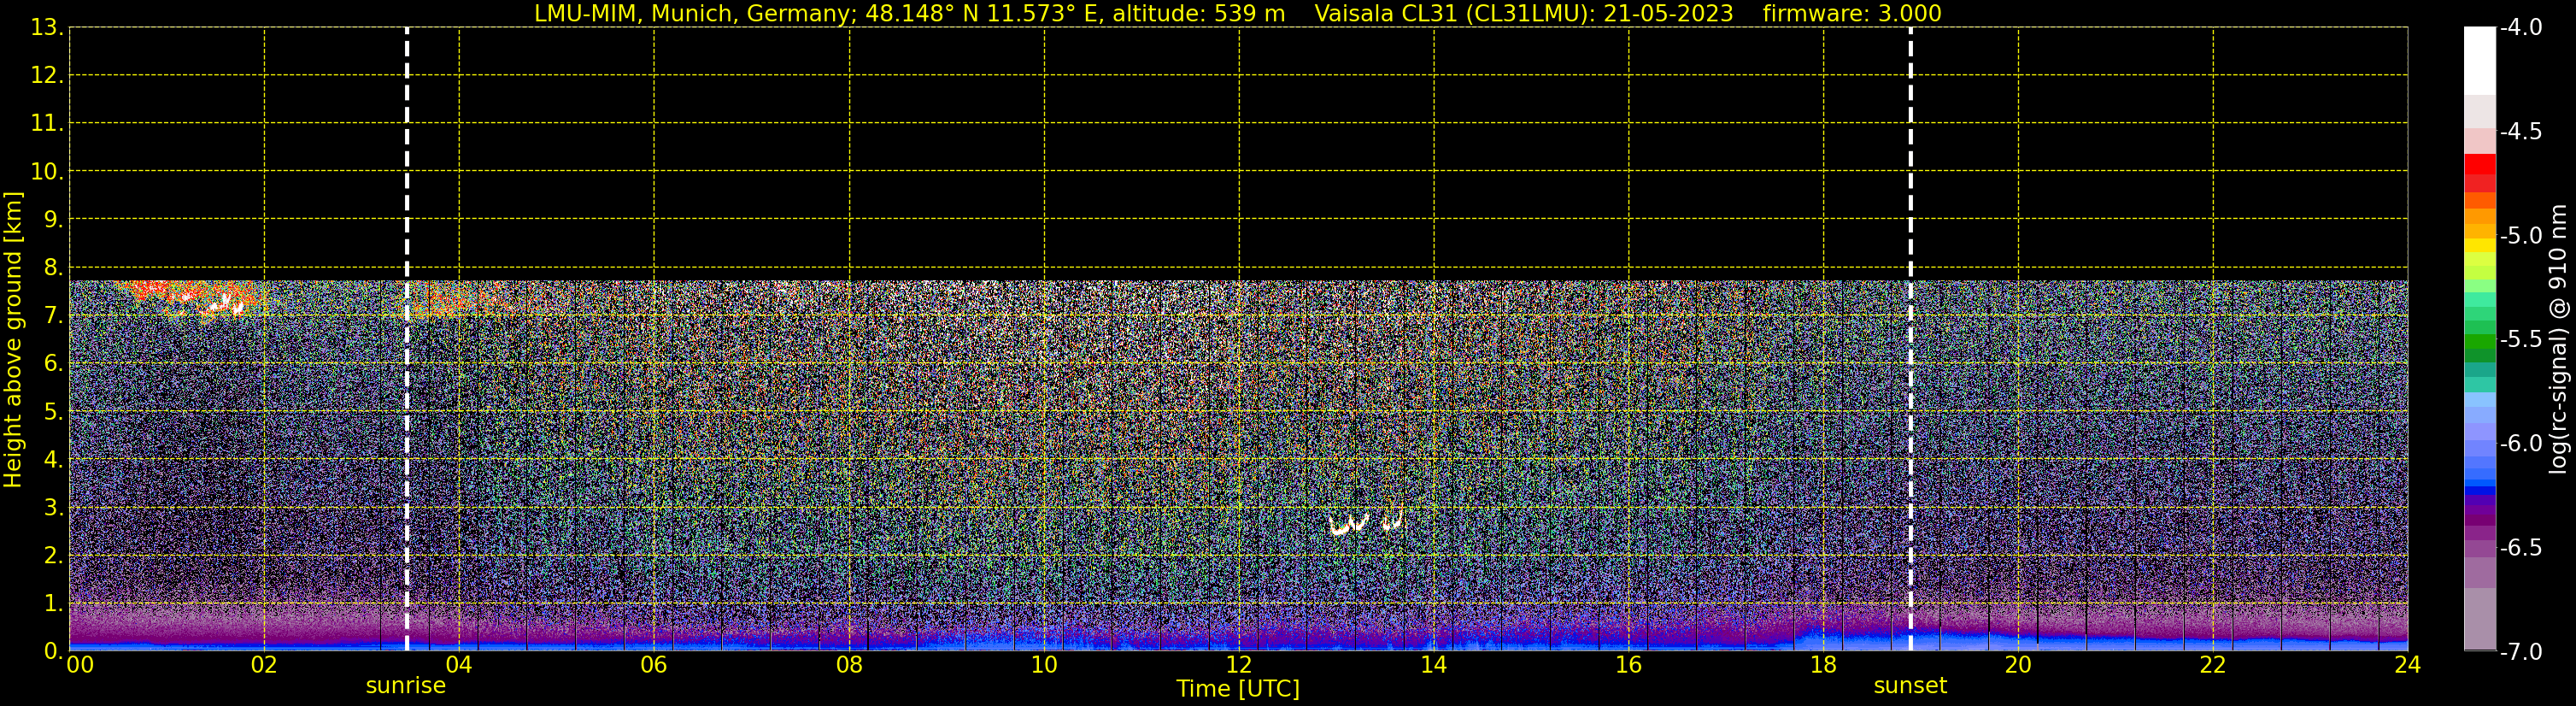Click the white dashed sunrise marker line
The height and width of the screenshot is (706, 2576).
407,339
